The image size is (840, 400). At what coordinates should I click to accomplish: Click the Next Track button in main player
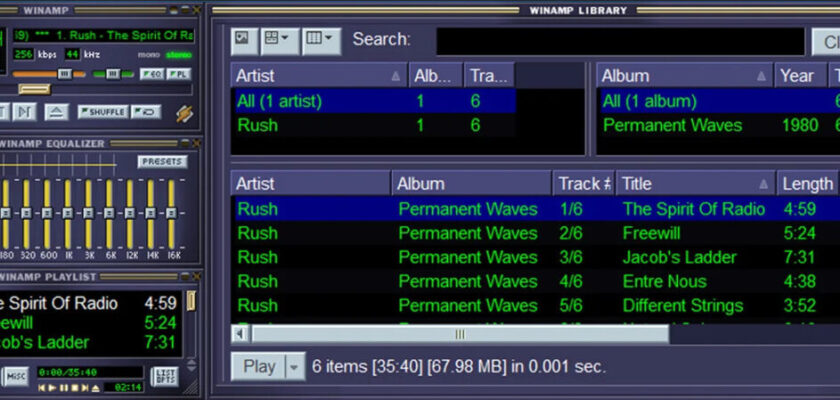(x=25, y=111)
